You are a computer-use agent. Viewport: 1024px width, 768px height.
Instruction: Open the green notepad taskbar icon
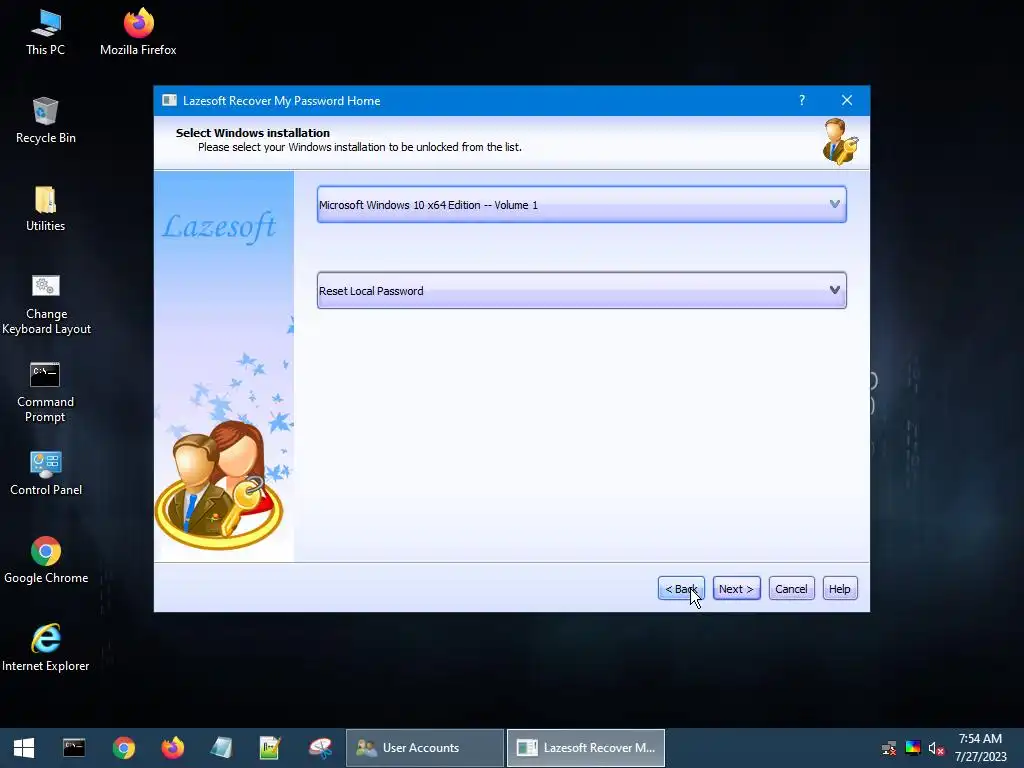coord(270,748)
